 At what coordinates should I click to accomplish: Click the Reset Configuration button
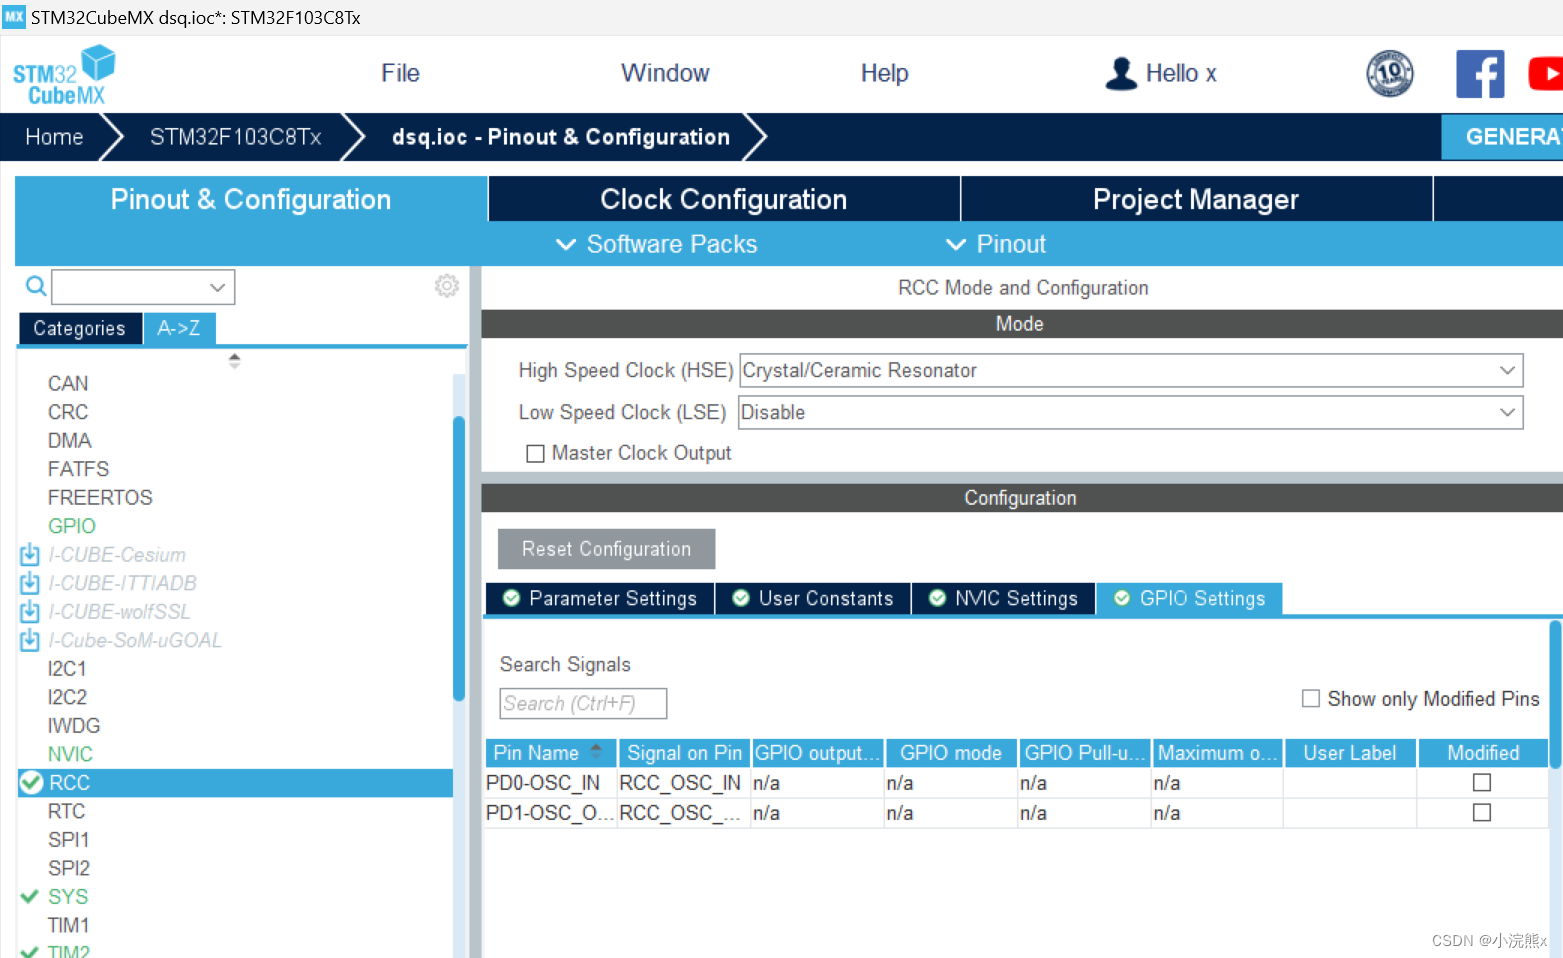(x=606, y=549)
